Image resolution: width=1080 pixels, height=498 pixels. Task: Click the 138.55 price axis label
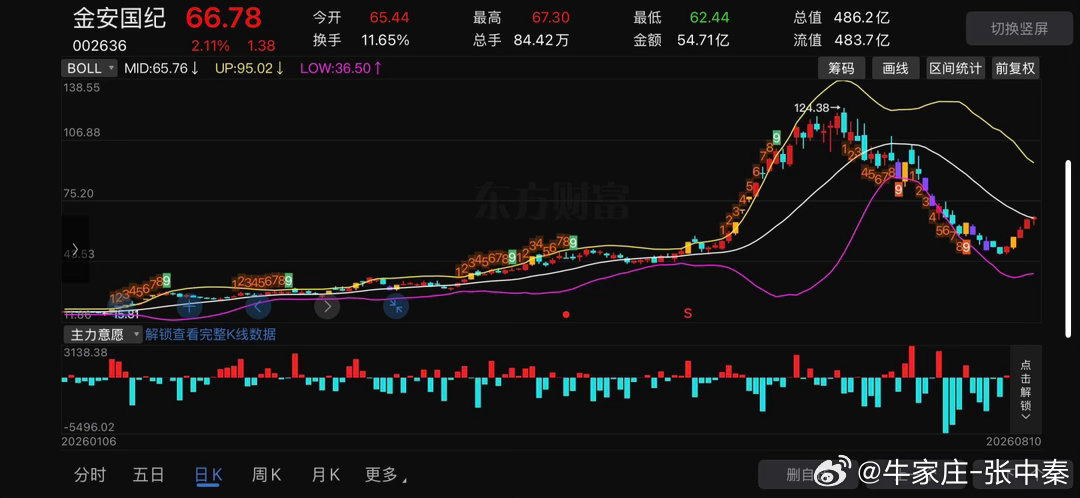click(81, 88)
